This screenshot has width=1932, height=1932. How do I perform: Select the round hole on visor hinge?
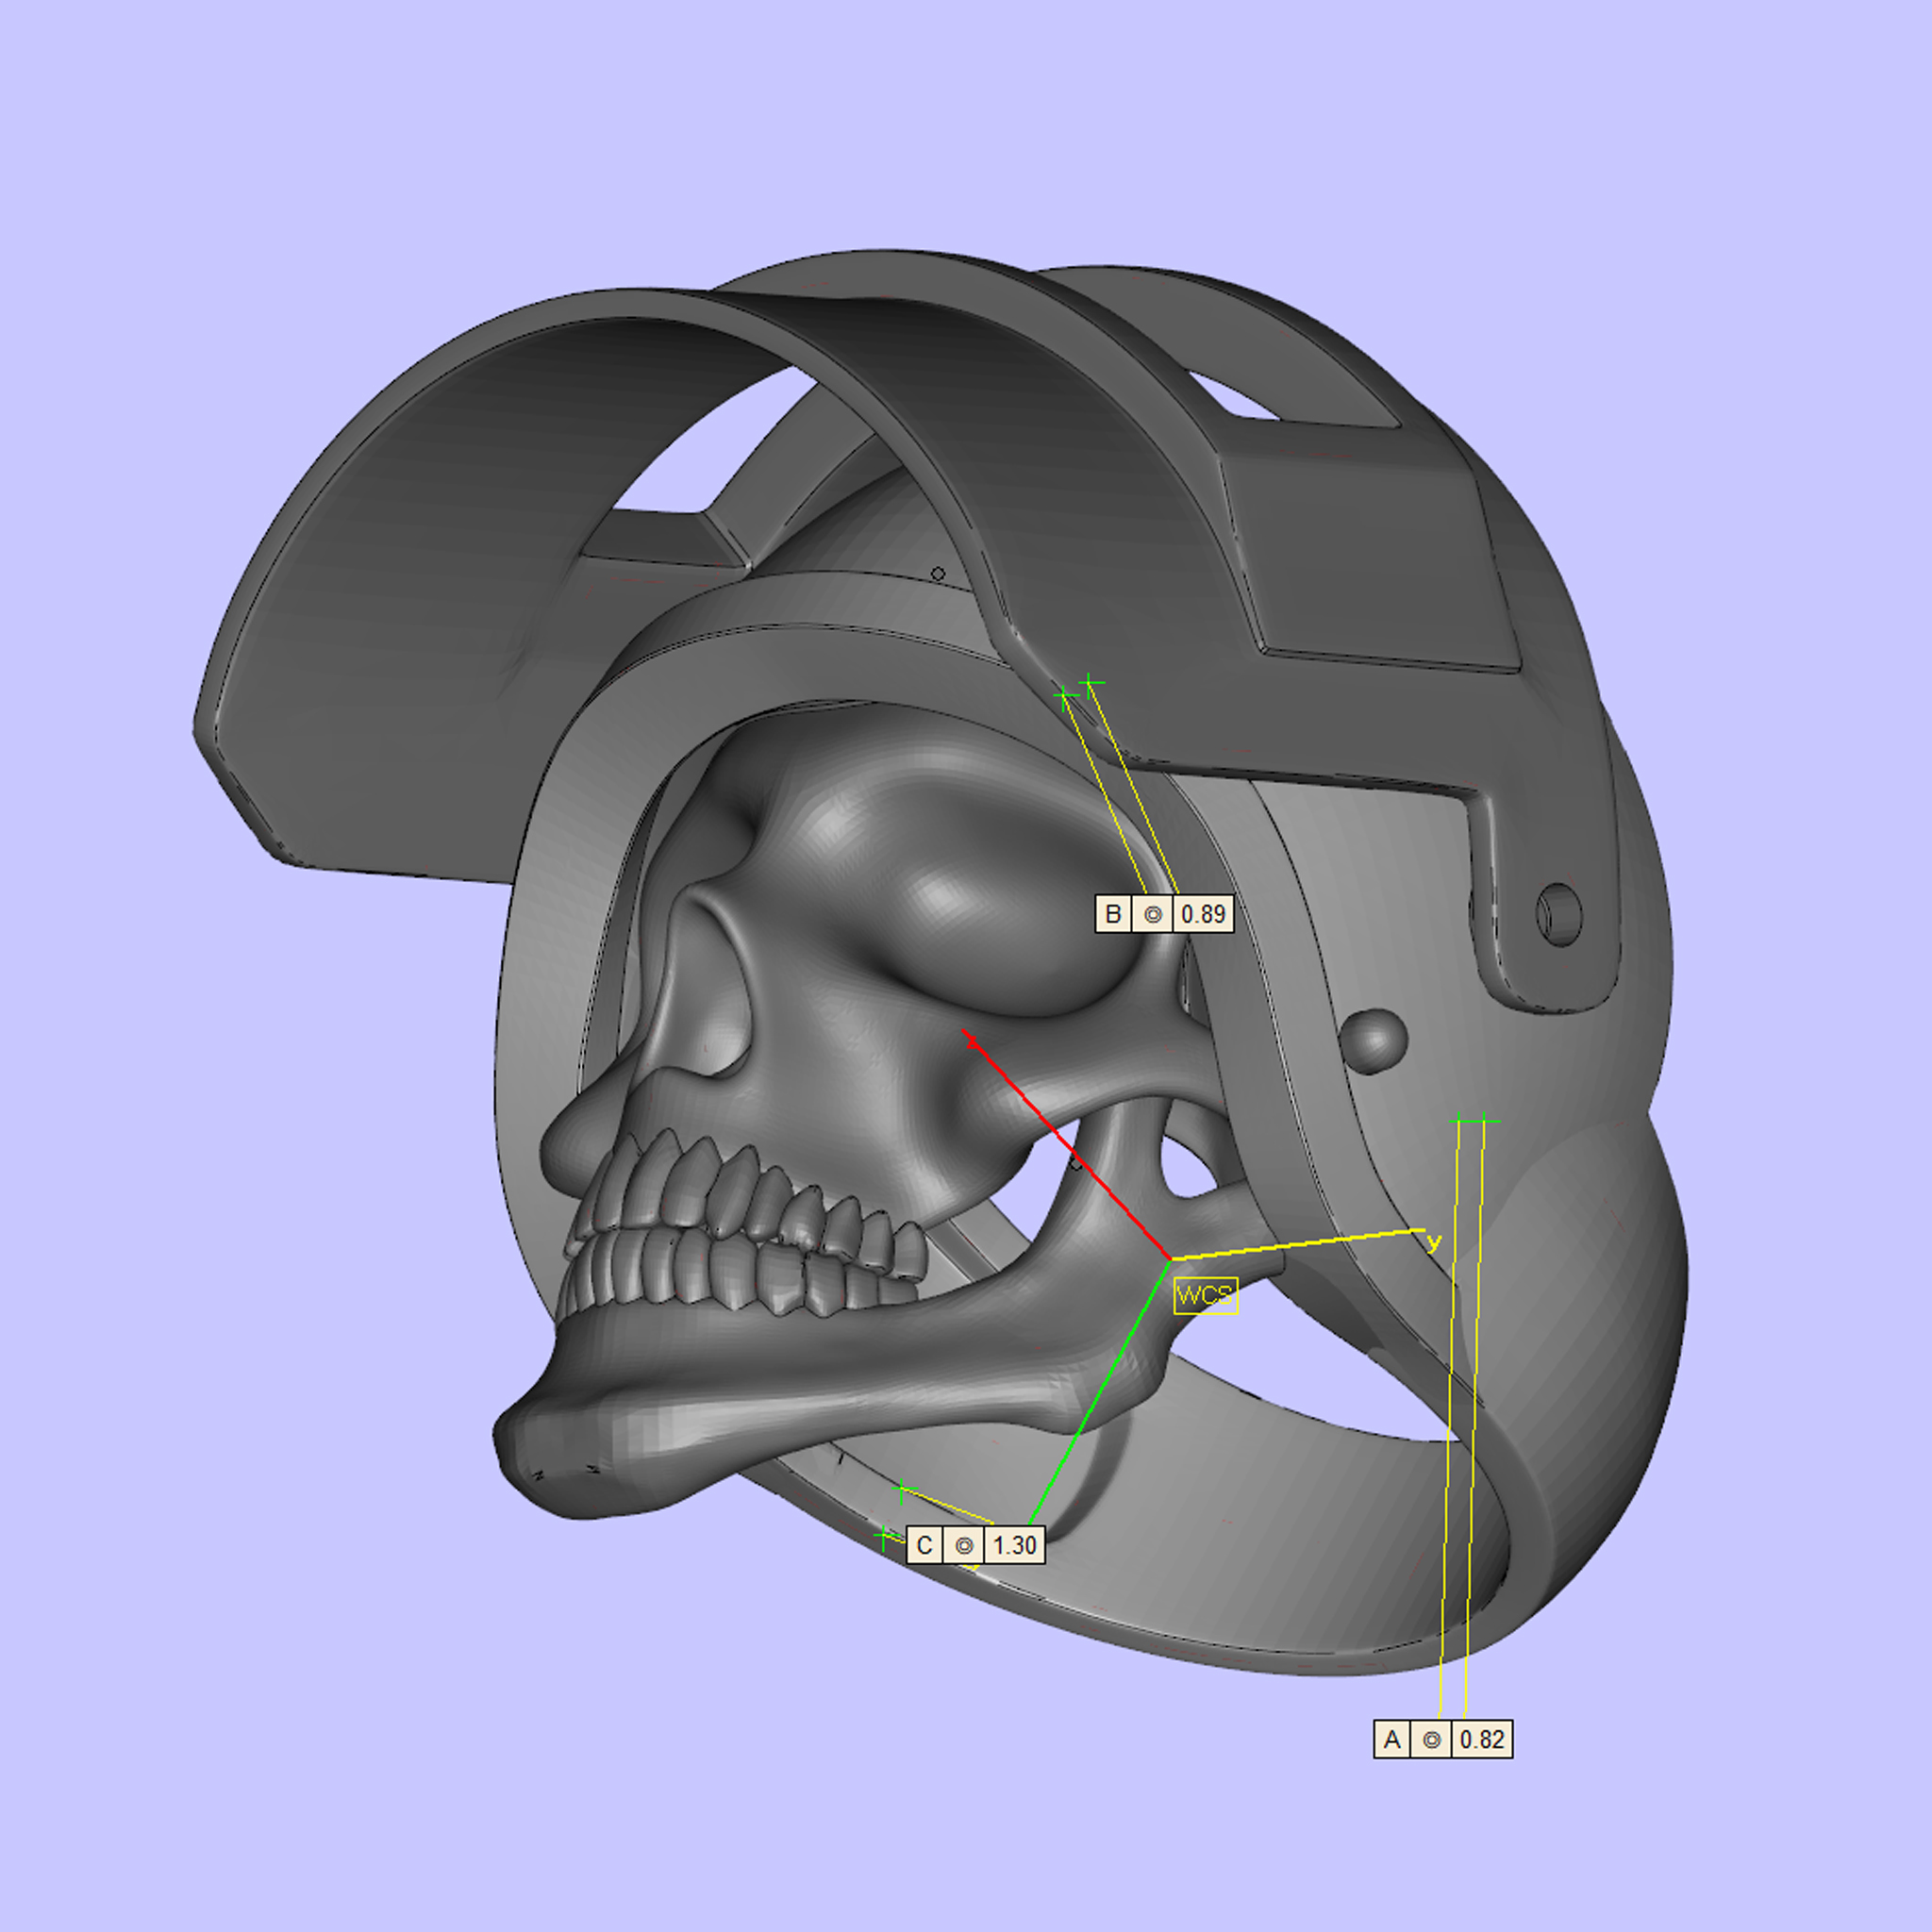pos(1559,915)
